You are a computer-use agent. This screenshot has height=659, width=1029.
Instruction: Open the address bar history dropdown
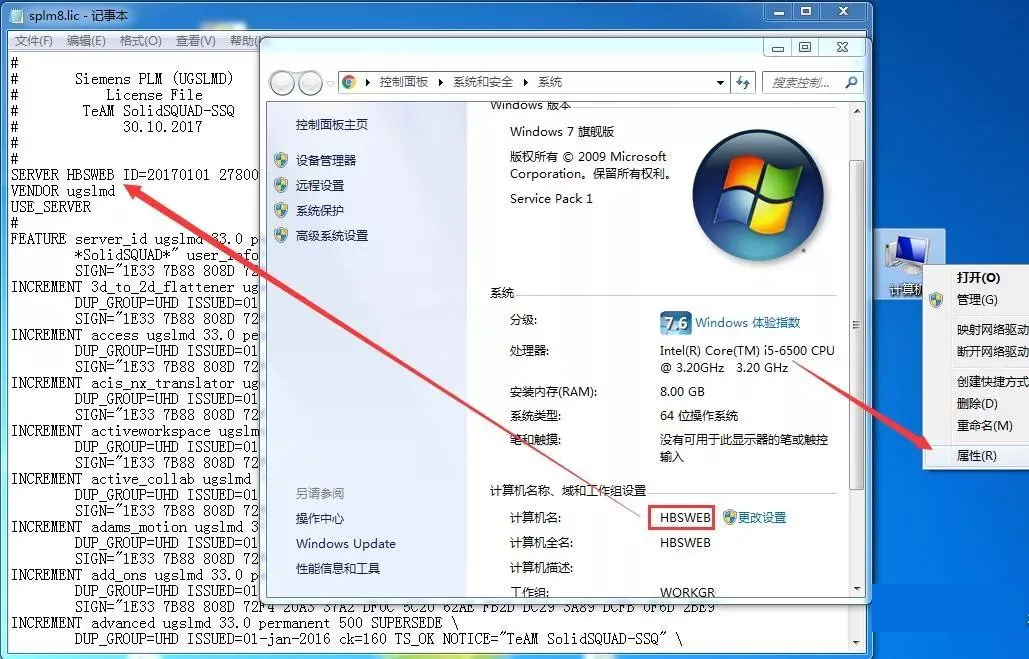coord(721,83)
